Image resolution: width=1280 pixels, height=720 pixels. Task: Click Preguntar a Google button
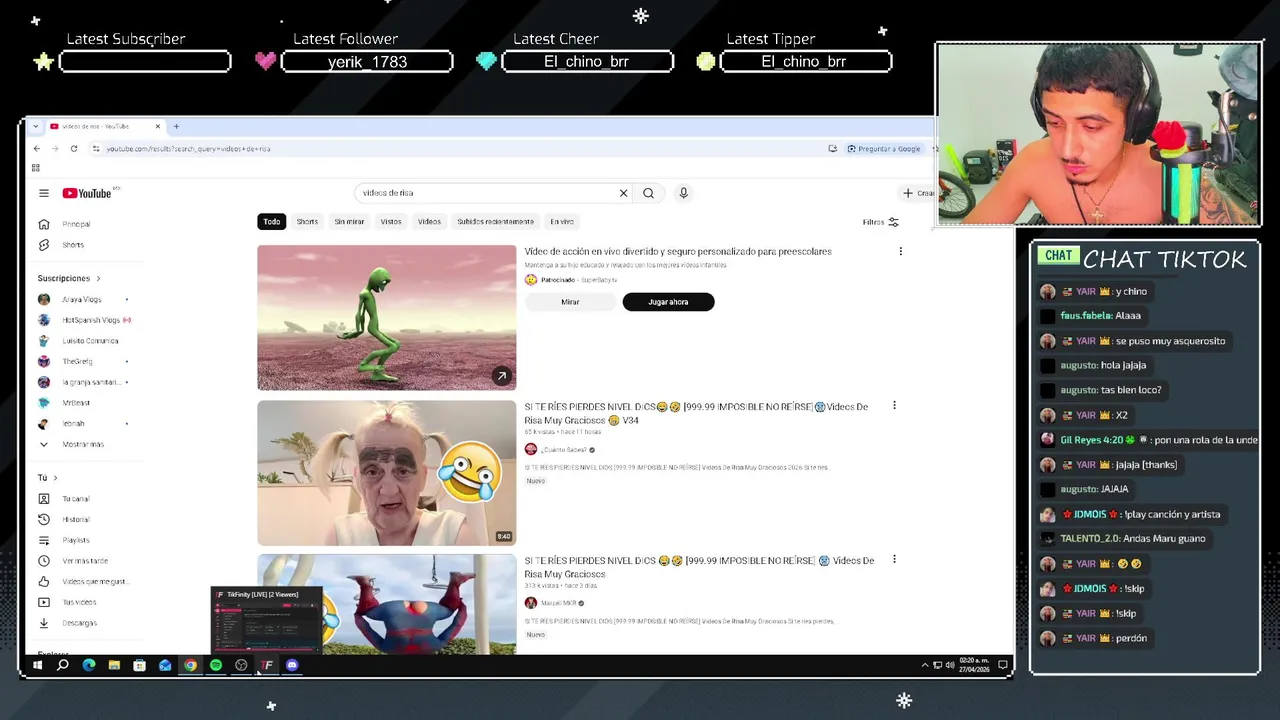pyautogui.click(x=884, y=148)
